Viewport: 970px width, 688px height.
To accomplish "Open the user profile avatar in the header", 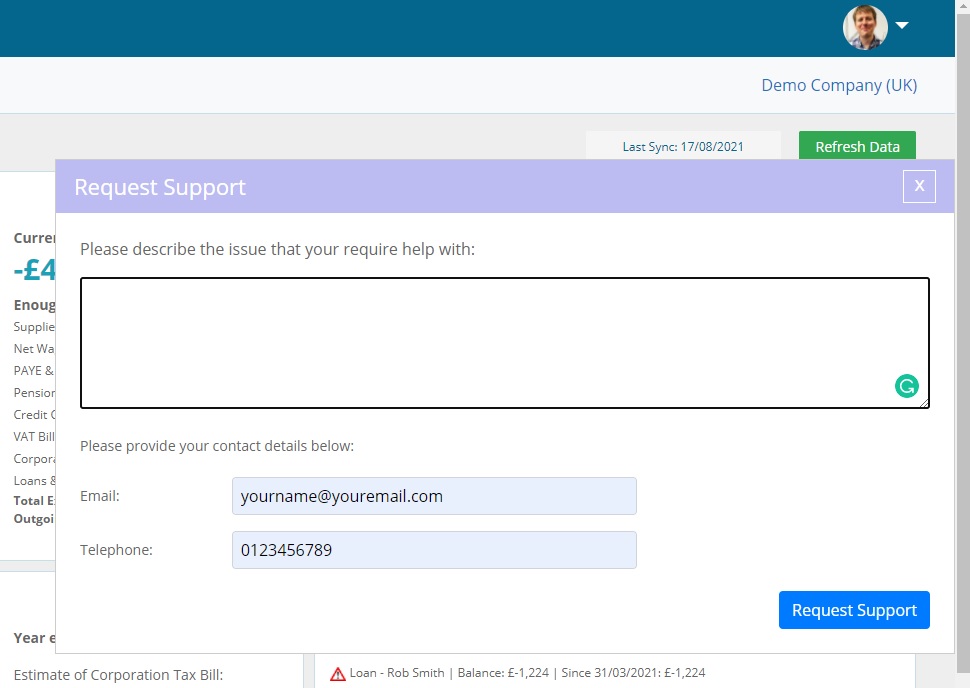I will 864,27.
